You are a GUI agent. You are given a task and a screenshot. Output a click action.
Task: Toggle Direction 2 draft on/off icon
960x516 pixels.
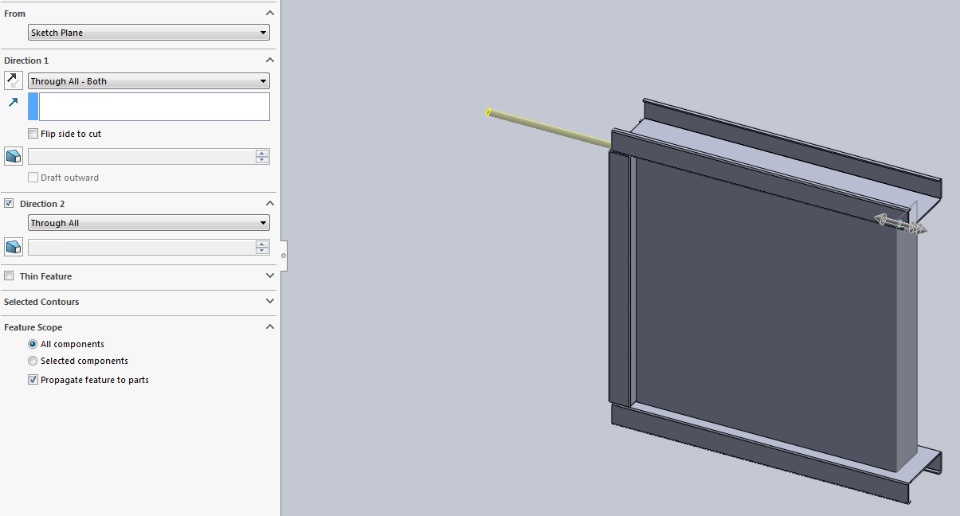tap(13, 247)
